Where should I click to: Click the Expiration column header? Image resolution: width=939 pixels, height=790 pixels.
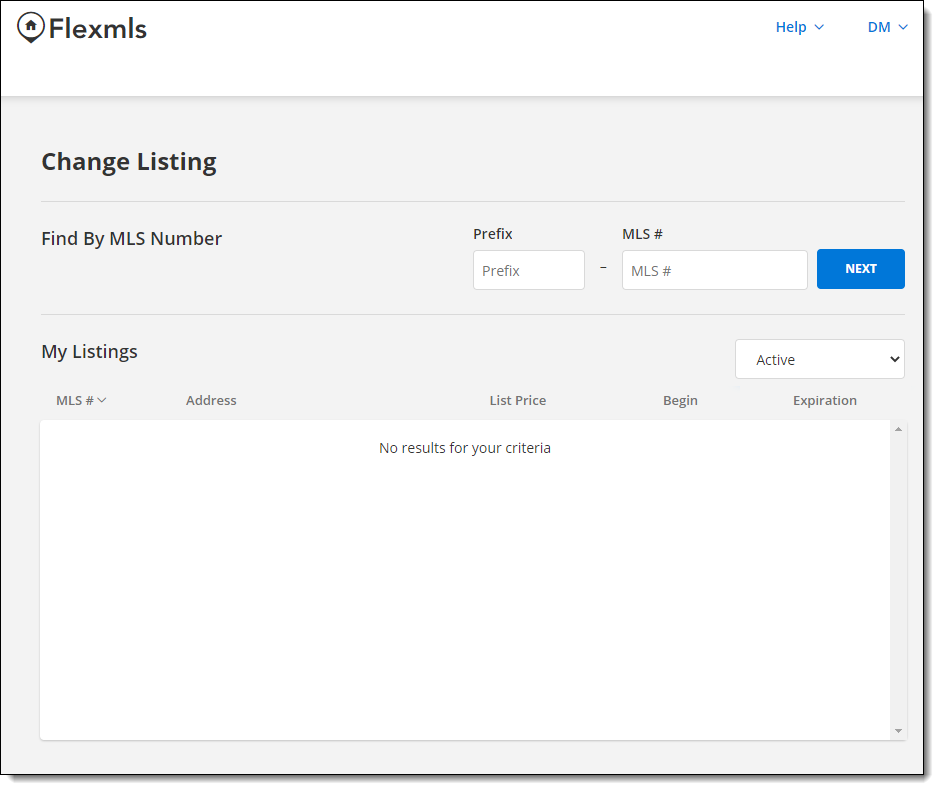825,400
